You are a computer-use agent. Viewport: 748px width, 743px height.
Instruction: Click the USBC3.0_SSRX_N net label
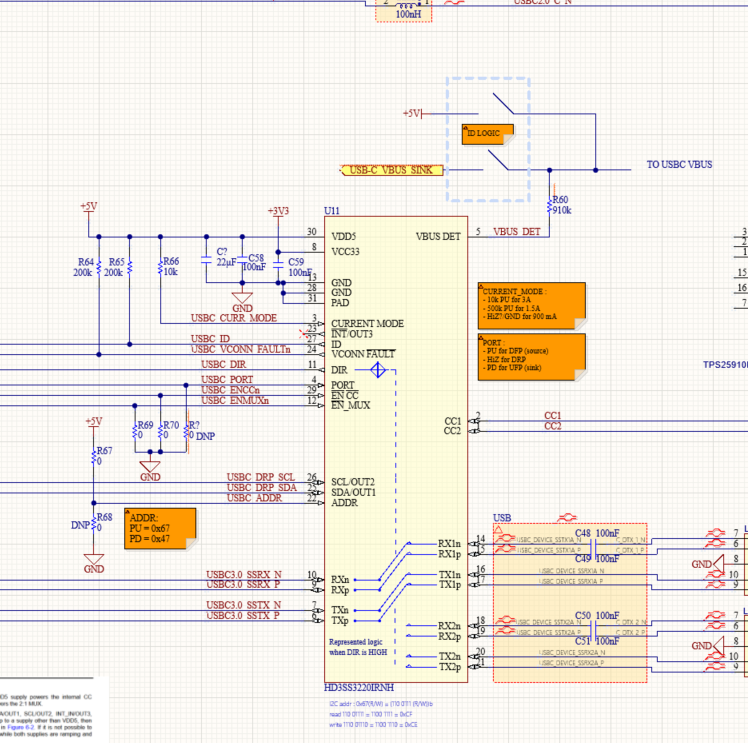tap(244, 575)
